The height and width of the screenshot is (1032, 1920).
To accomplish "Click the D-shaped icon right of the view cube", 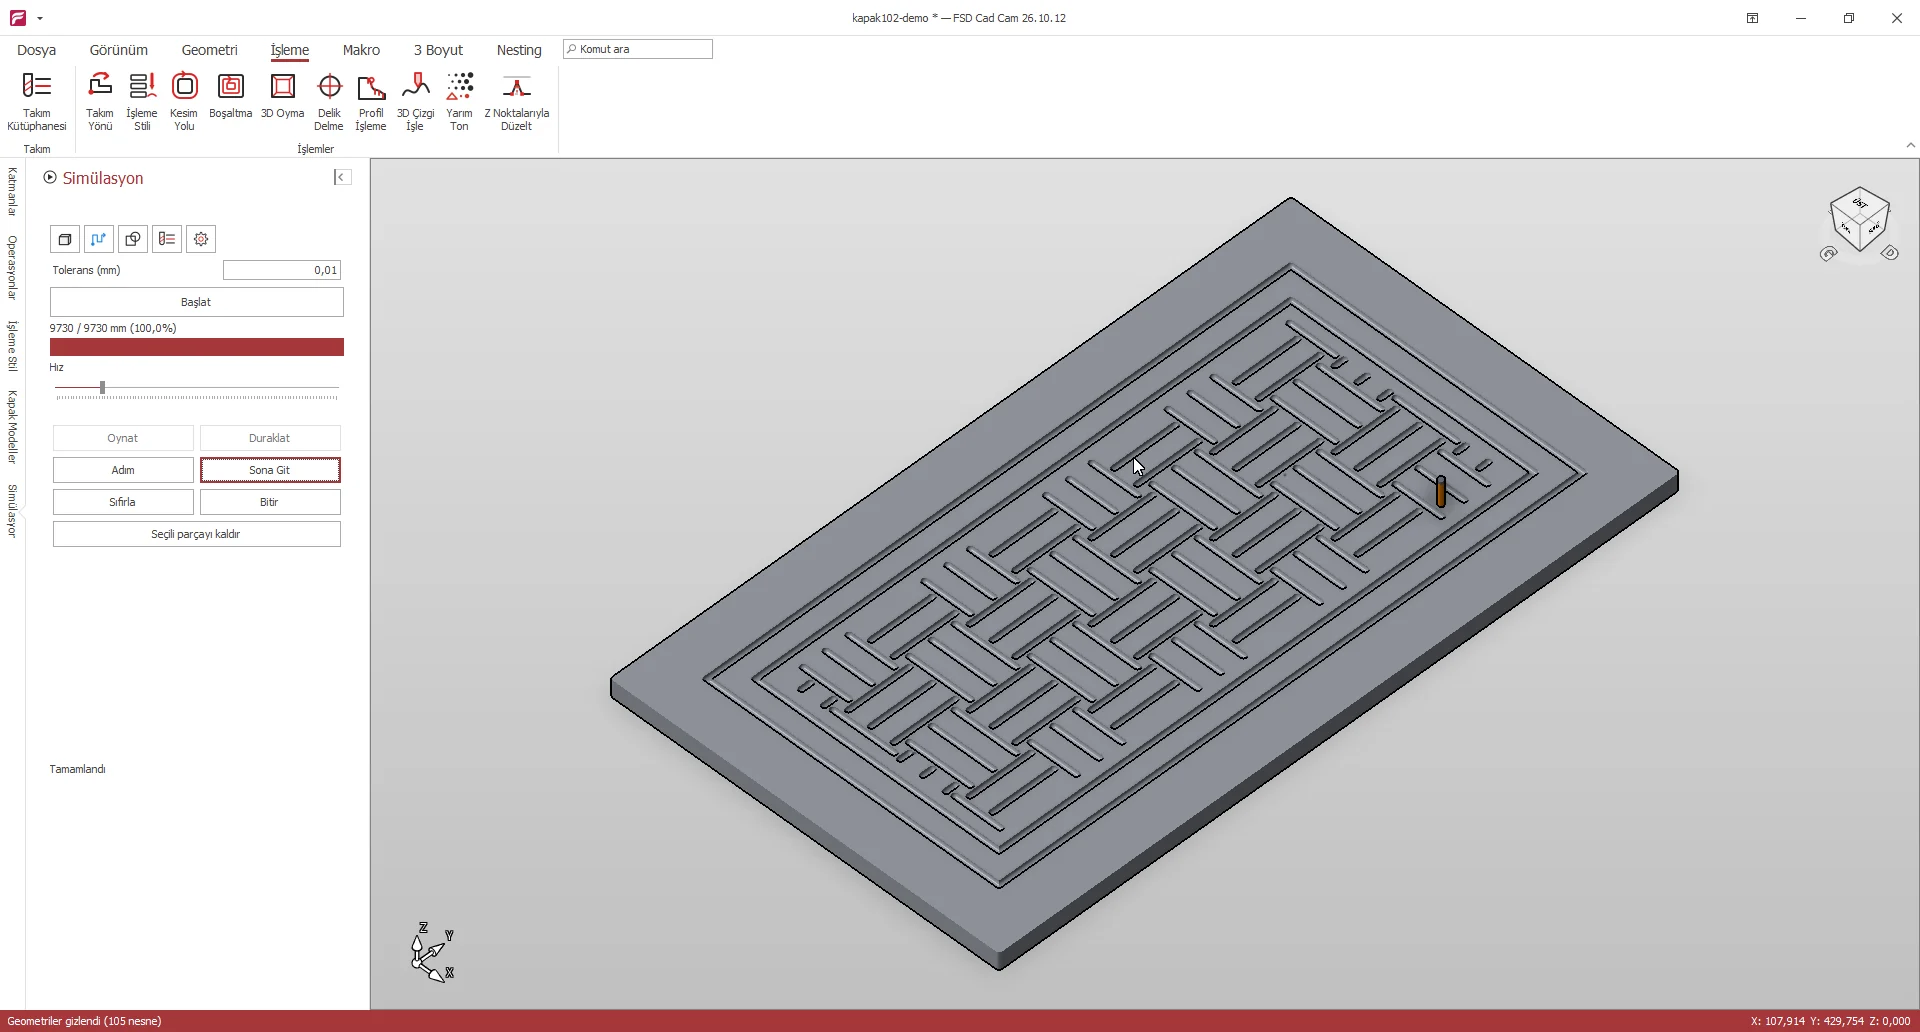I will pyautogui.click(x=1890, y=253).
